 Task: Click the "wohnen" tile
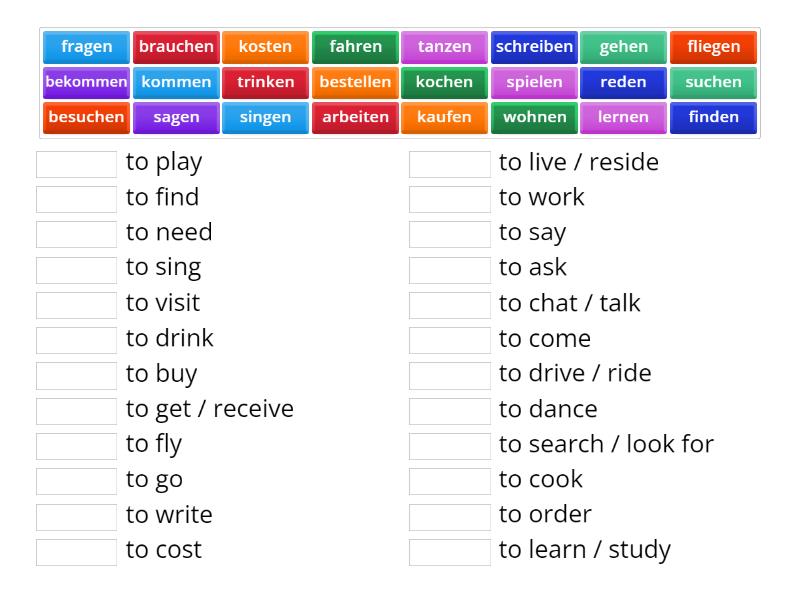[534, 117]
